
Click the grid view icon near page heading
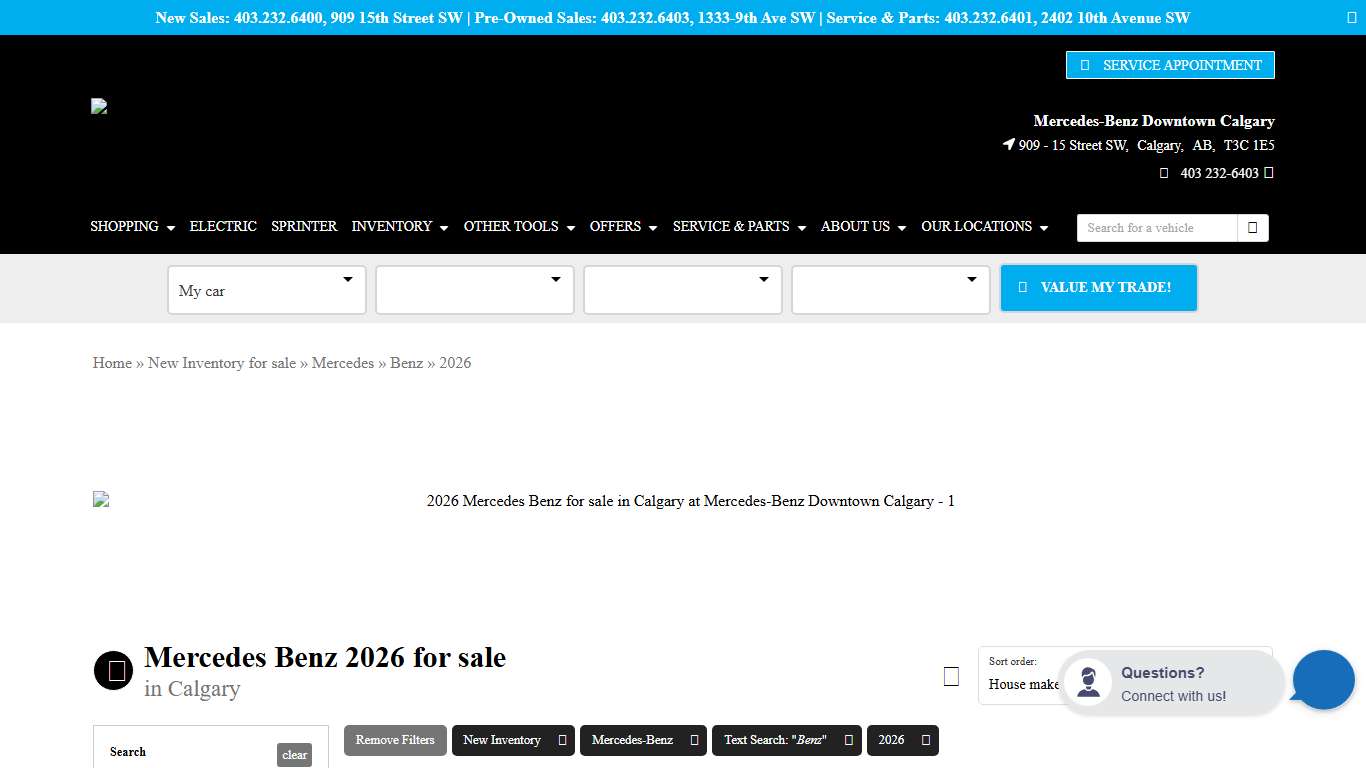[113, 670]
